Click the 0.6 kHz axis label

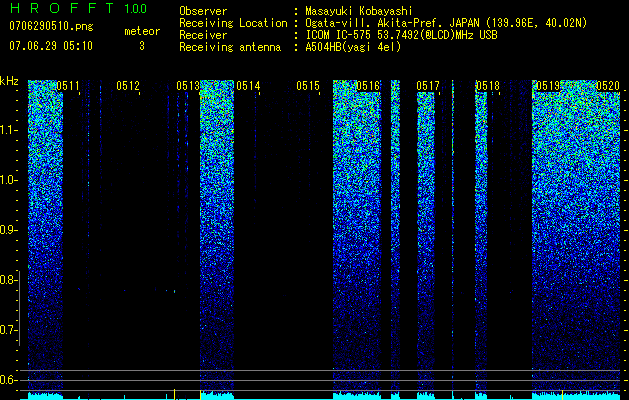(x=8, y=380)
